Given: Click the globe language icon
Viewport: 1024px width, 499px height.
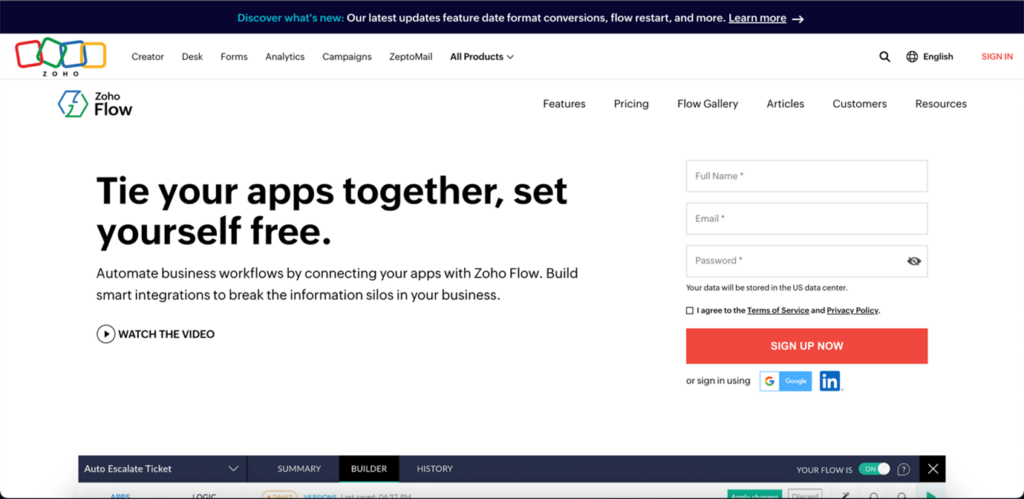Looking at the screenshot, I should click(912, 57).
